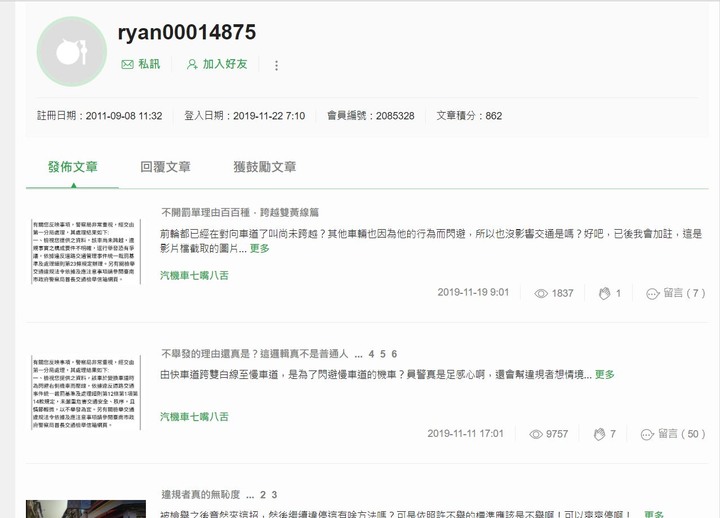
Task: Click the ryan00014875 profile avatar
Action: point(72,52)
